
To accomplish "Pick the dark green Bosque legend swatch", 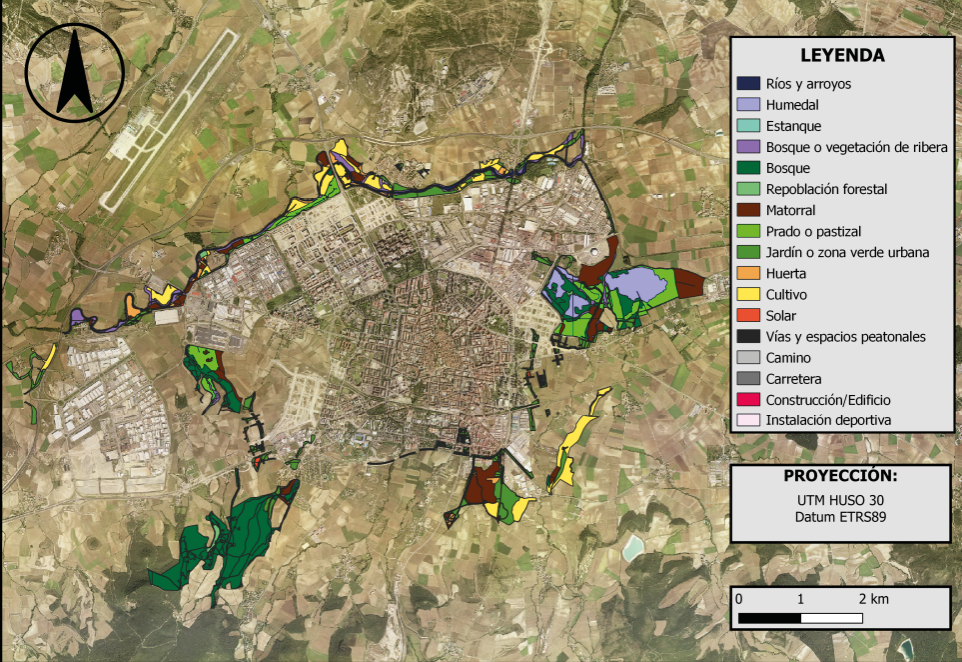I will pos(748,168).
